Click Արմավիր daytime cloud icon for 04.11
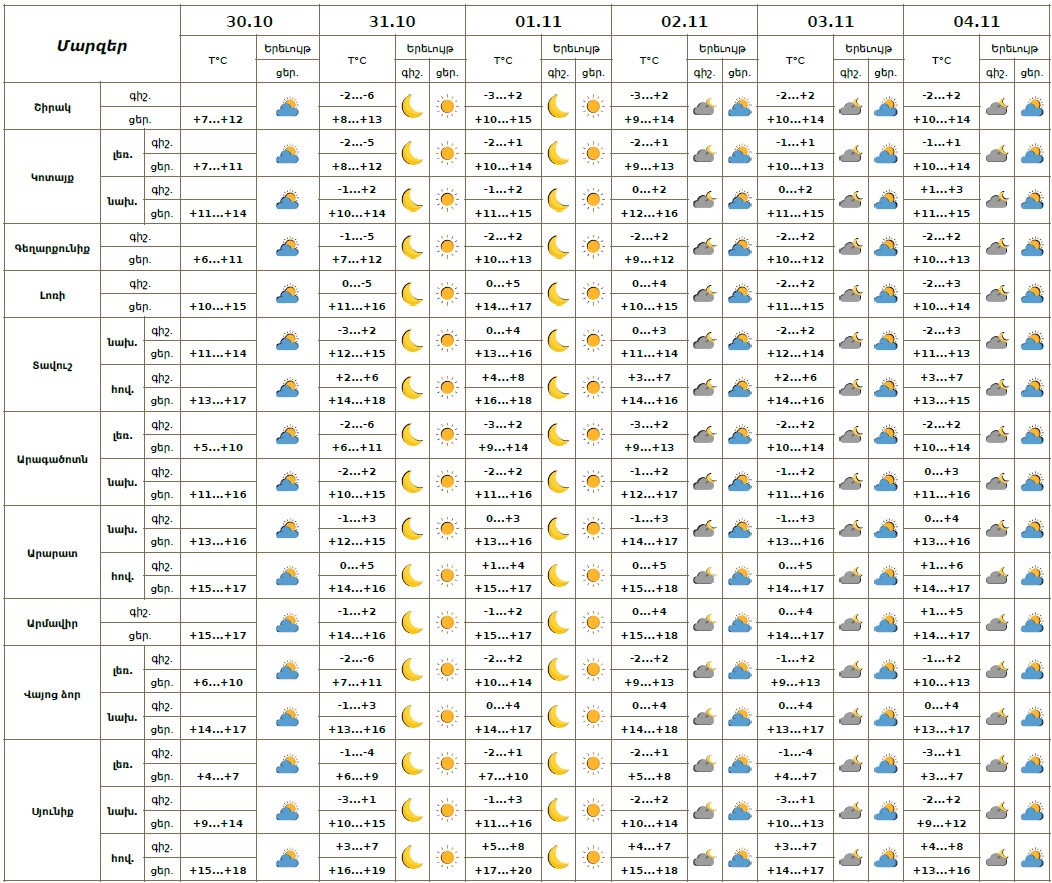Image resolution: width=1052 pixels, height=883 pixels. [1032, 623]
